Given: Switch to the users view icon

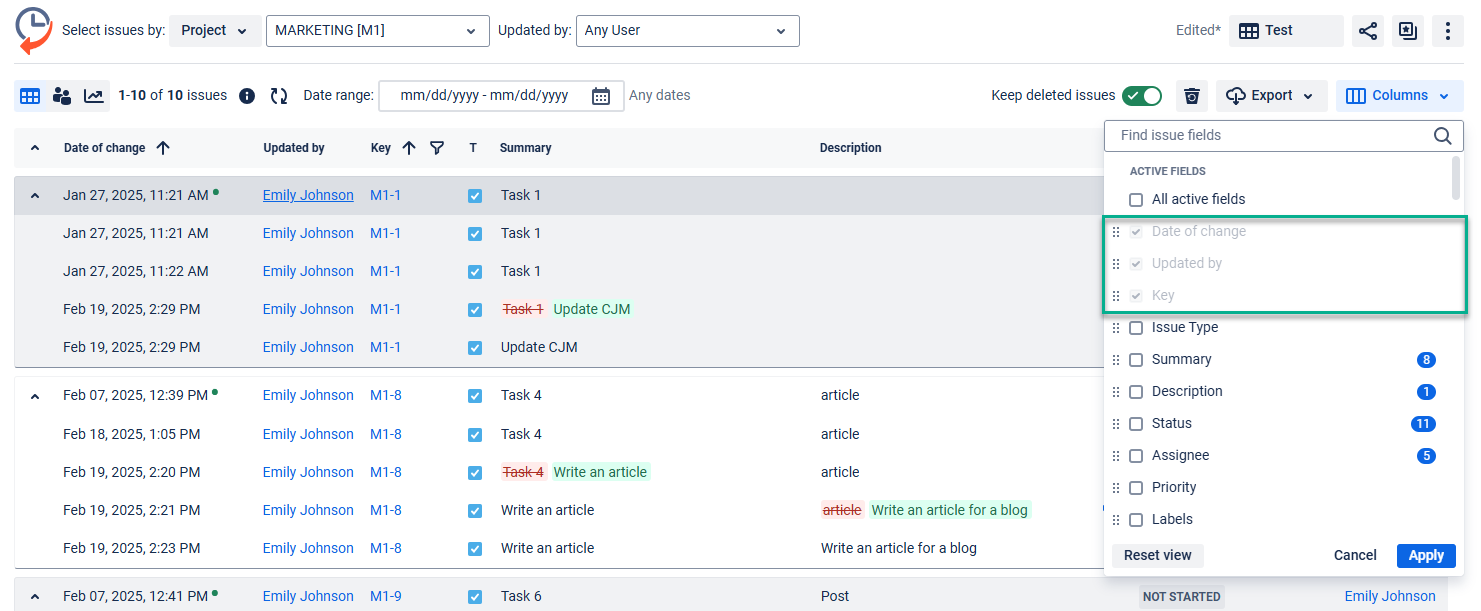Looking at the screenshot, I should pyautogui.click(x=62, y=96).
